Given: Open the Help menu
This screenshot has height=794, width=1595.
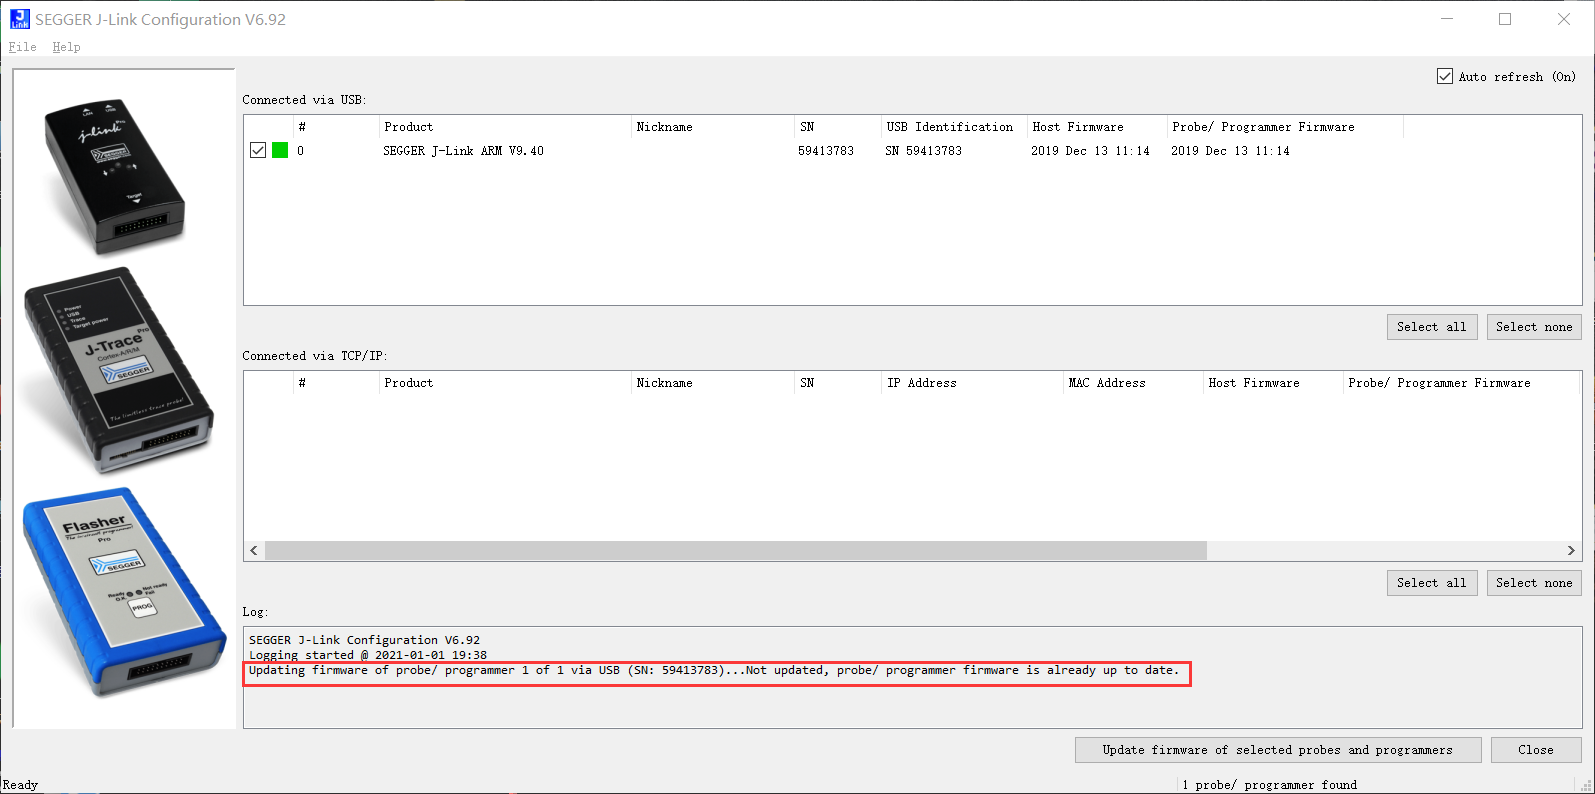Looking at the screenshot, I should (x=67, y=47).
